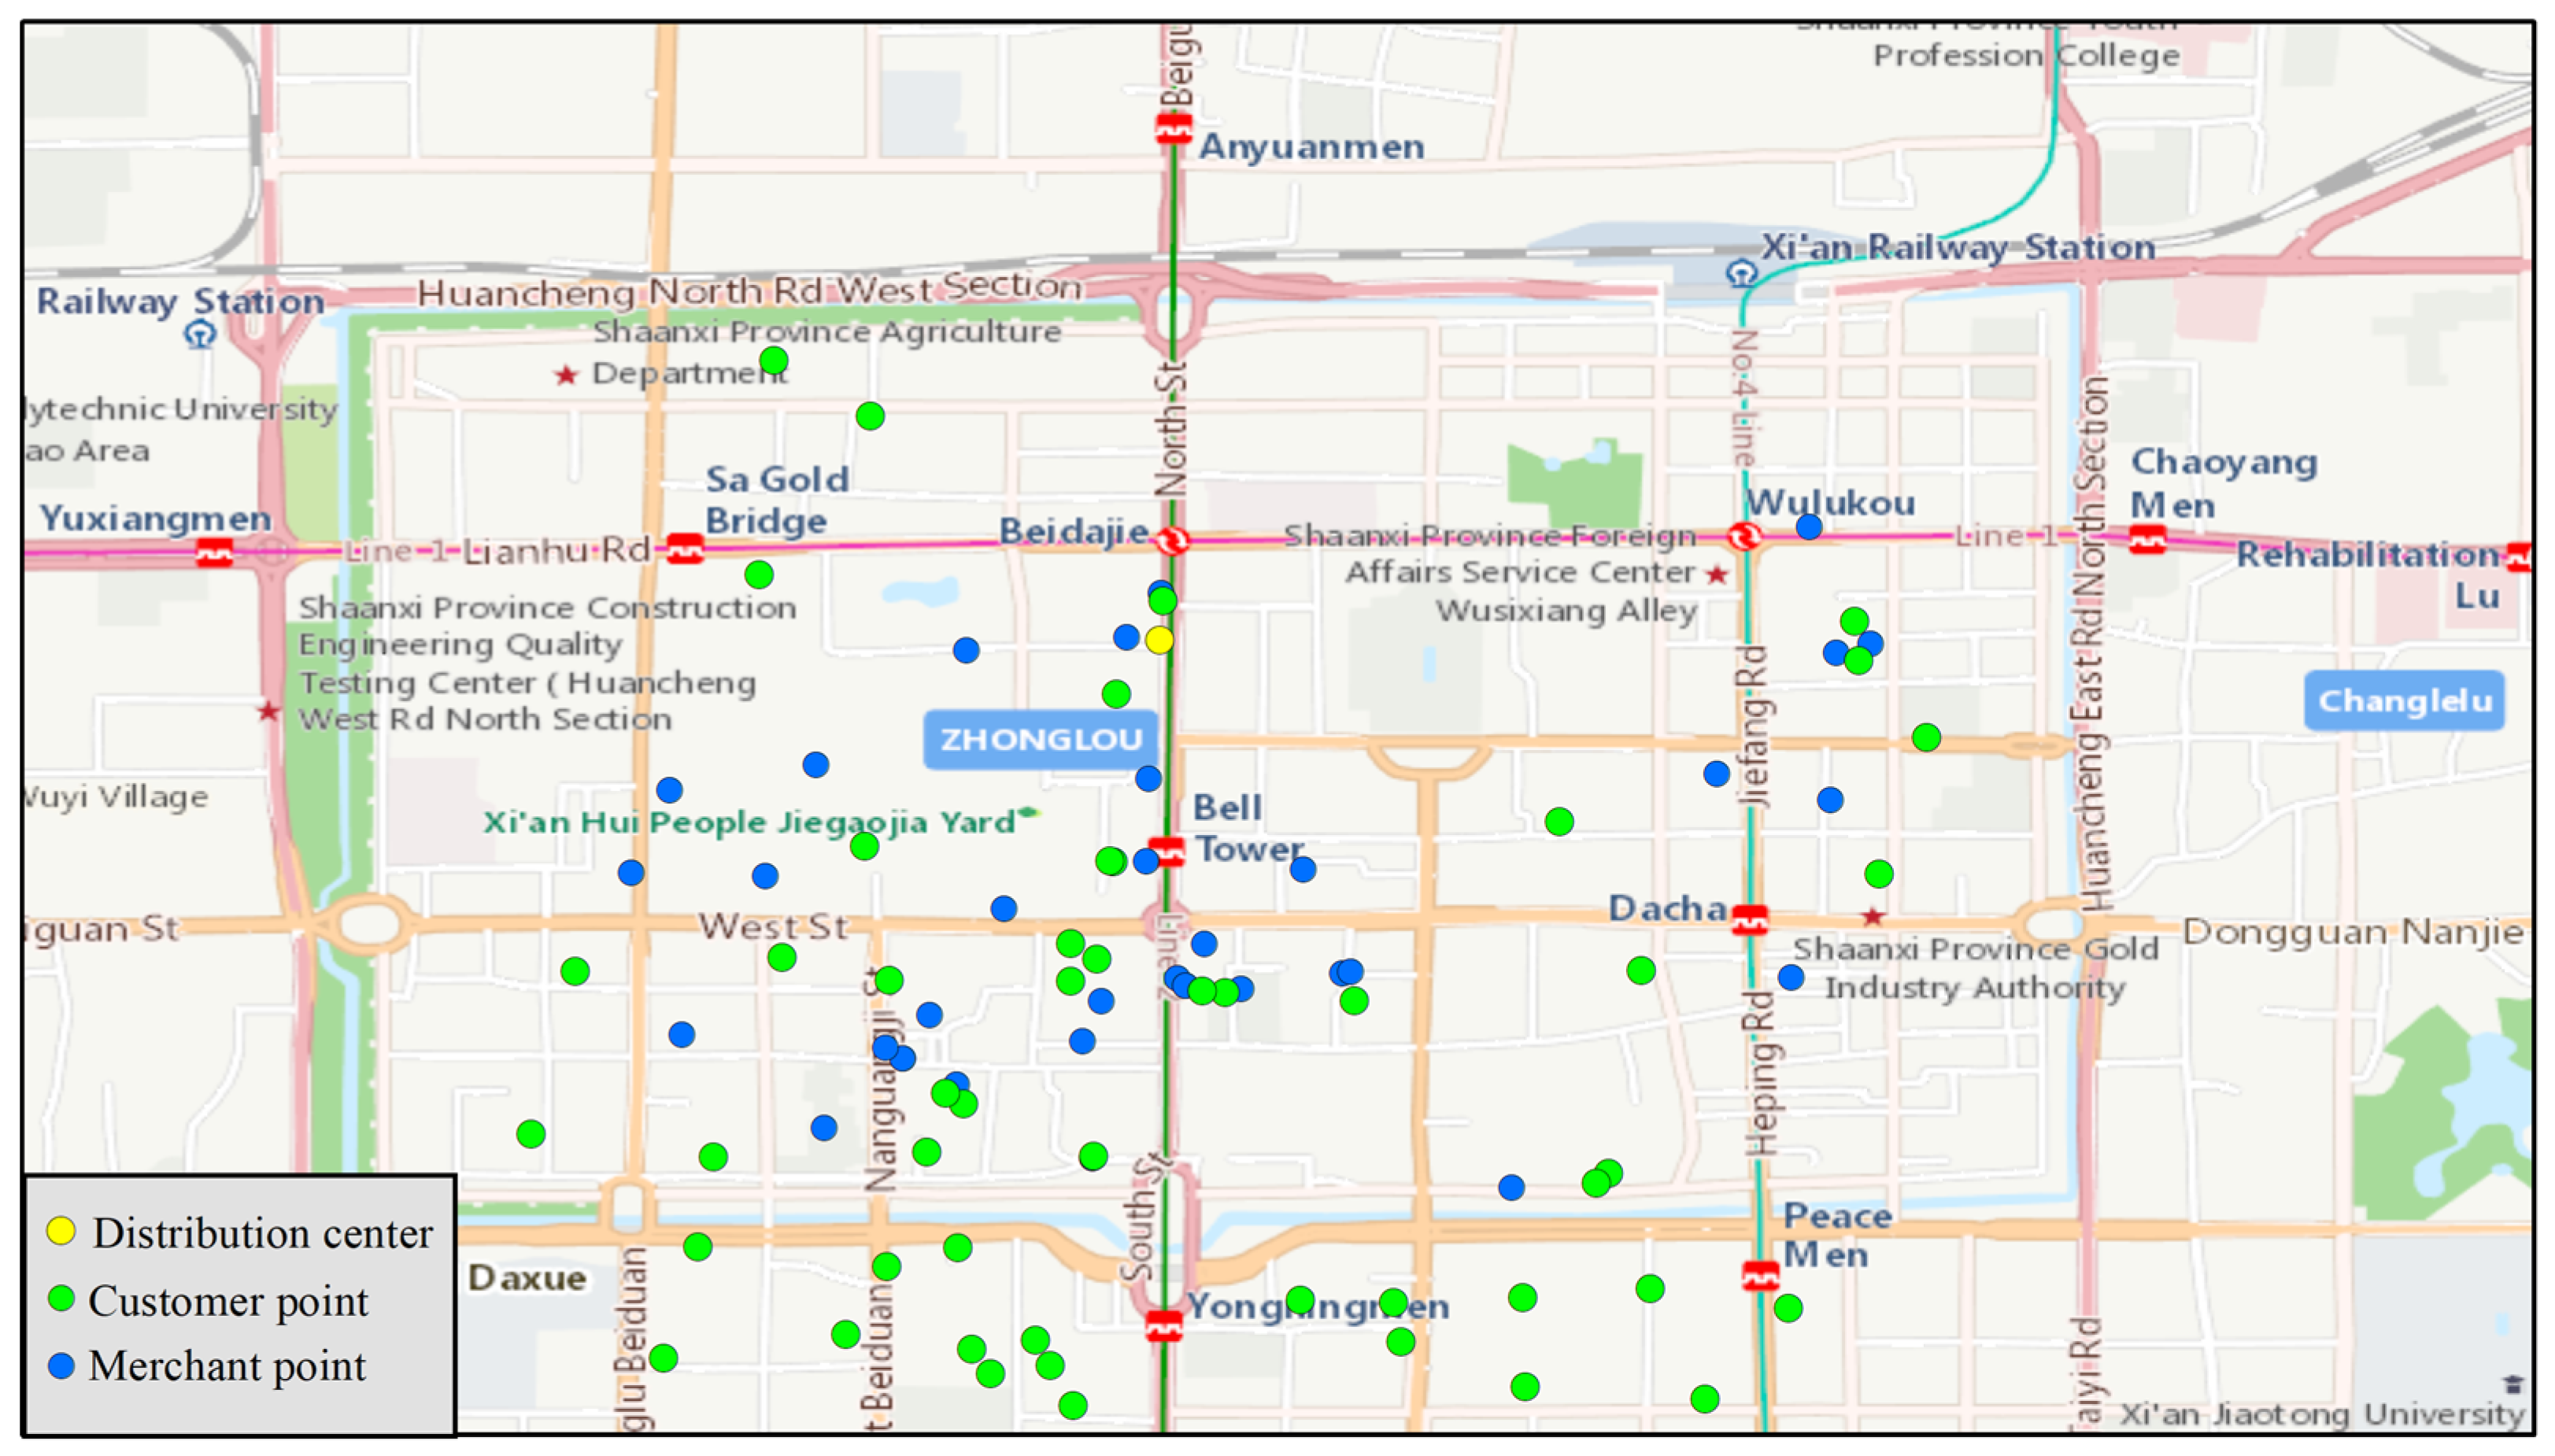The height and width of the screenshot is (1456, 2555).
Task: Click the Xi'an Jiaotong University label
Action: (2322, 1414)
